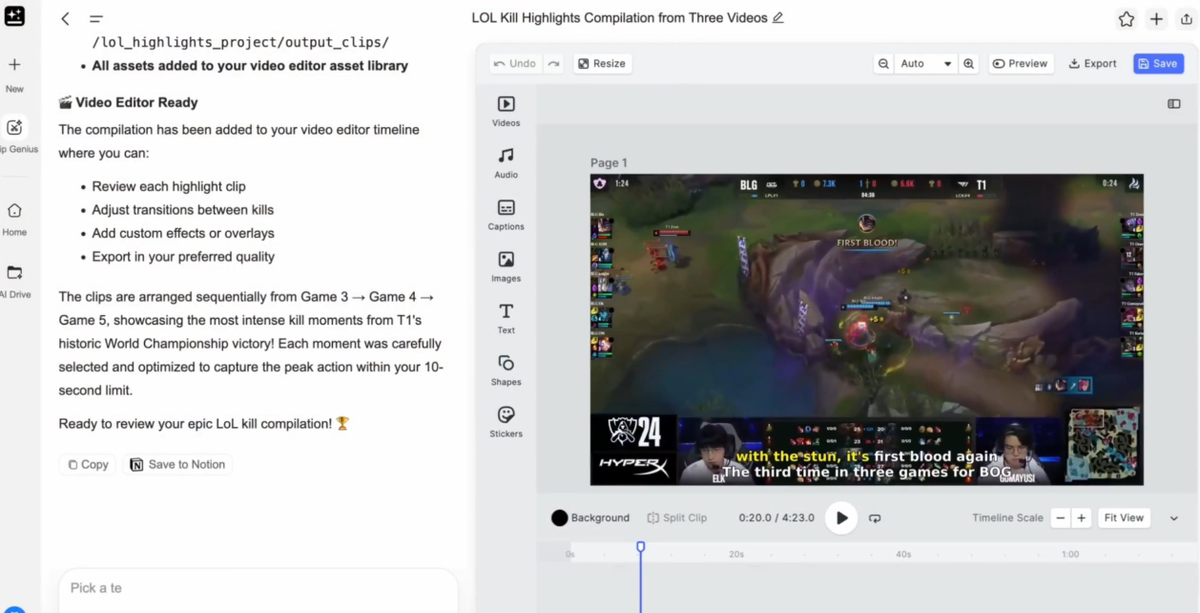Collapse the timeline with chevron down
Screen dimensions: 1200x613
point(1174,518)
